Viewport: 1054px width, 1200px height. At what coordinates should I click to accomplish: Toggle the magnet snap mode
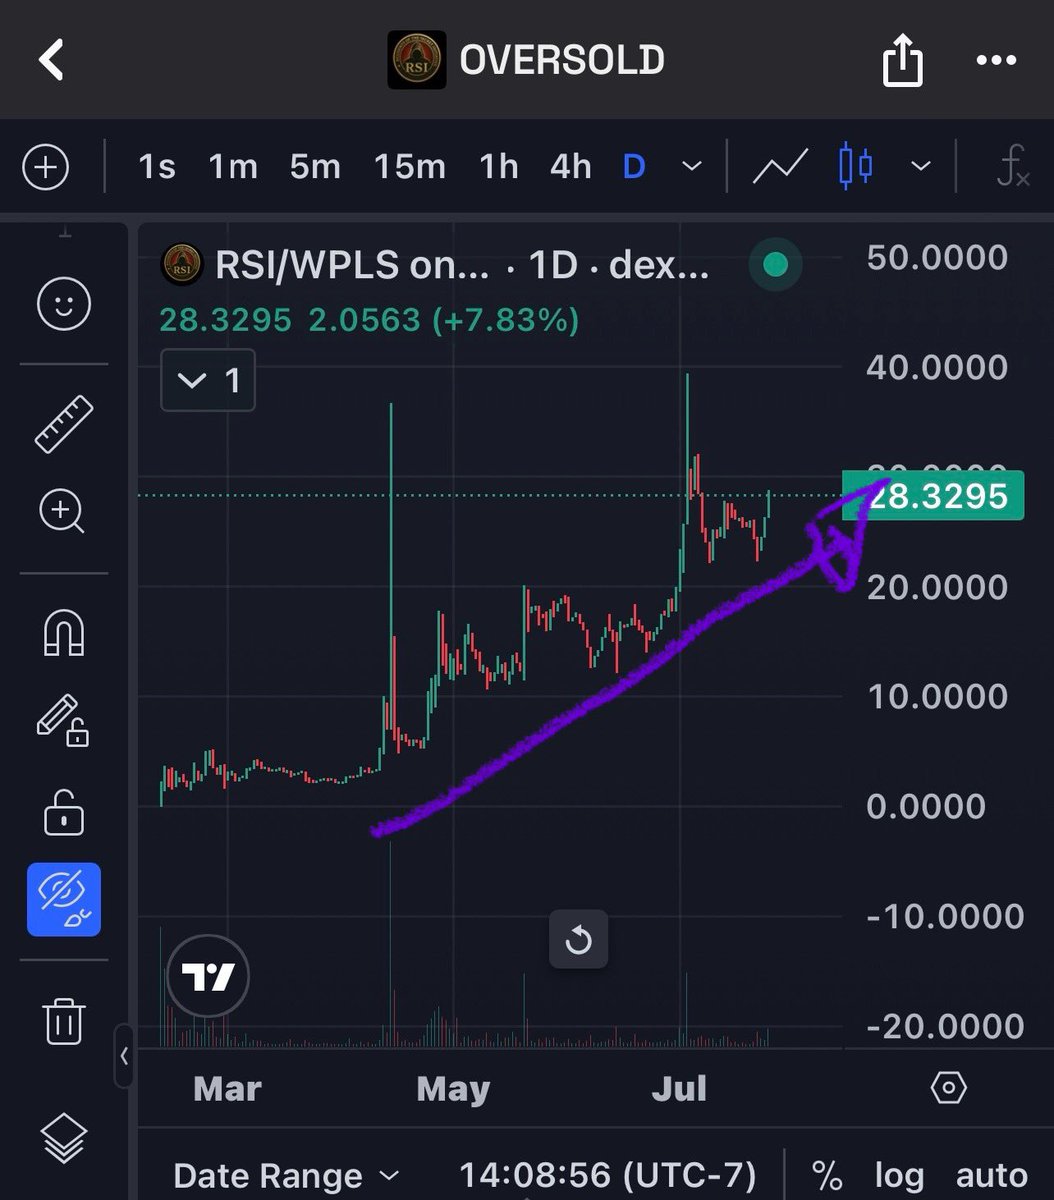64,632
